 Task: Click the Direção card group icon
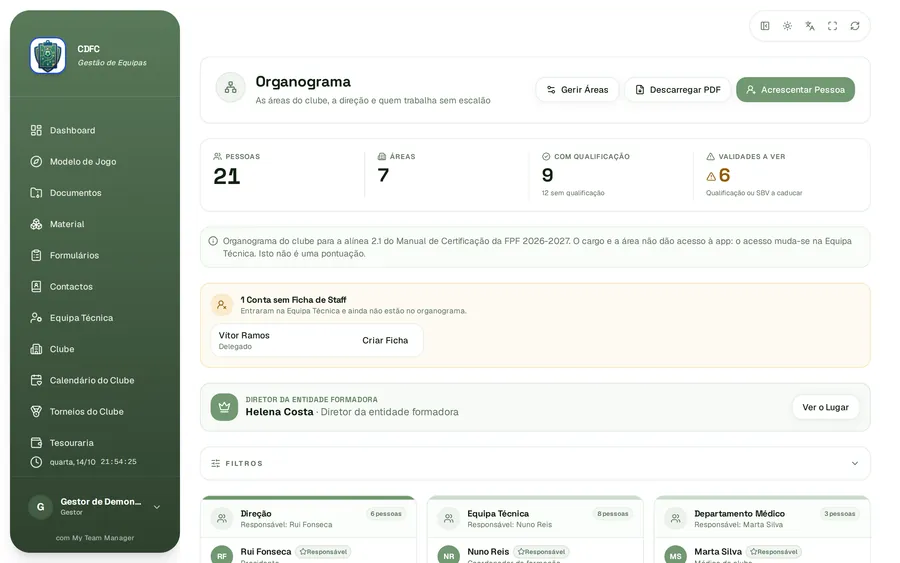[x=222, y=518]
